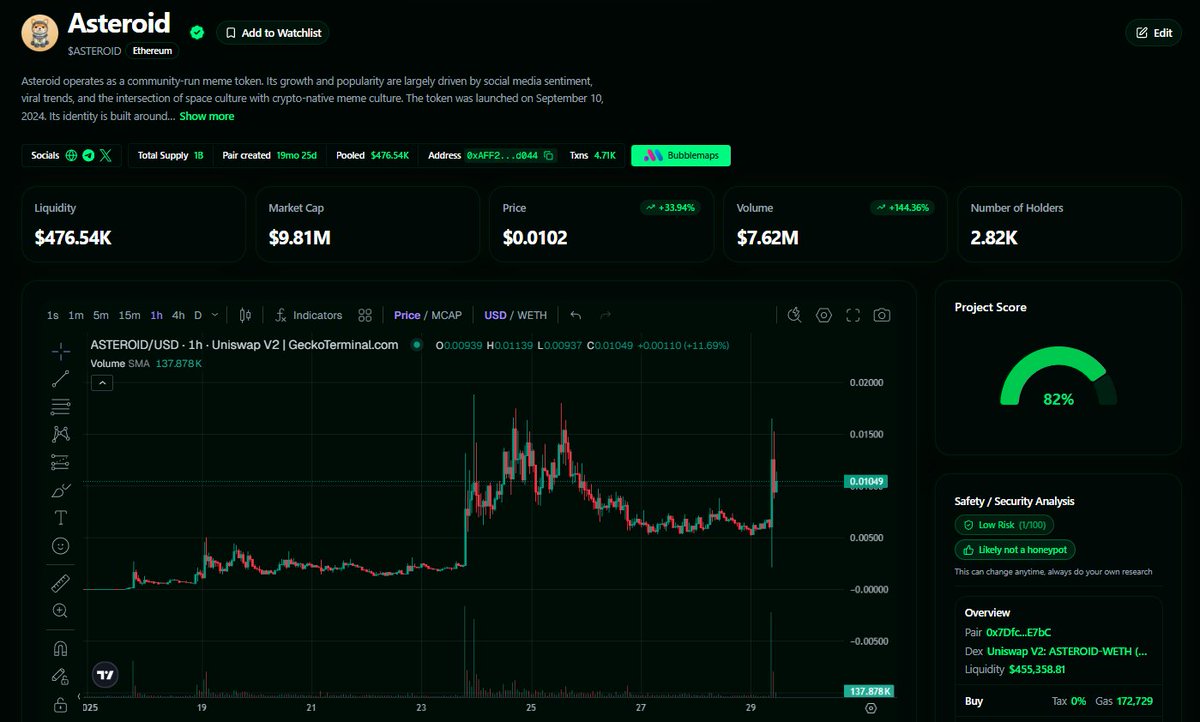Click Likely not a honeypot badge
Viewport: 1200px width, 722px height.
point(1015,550)
